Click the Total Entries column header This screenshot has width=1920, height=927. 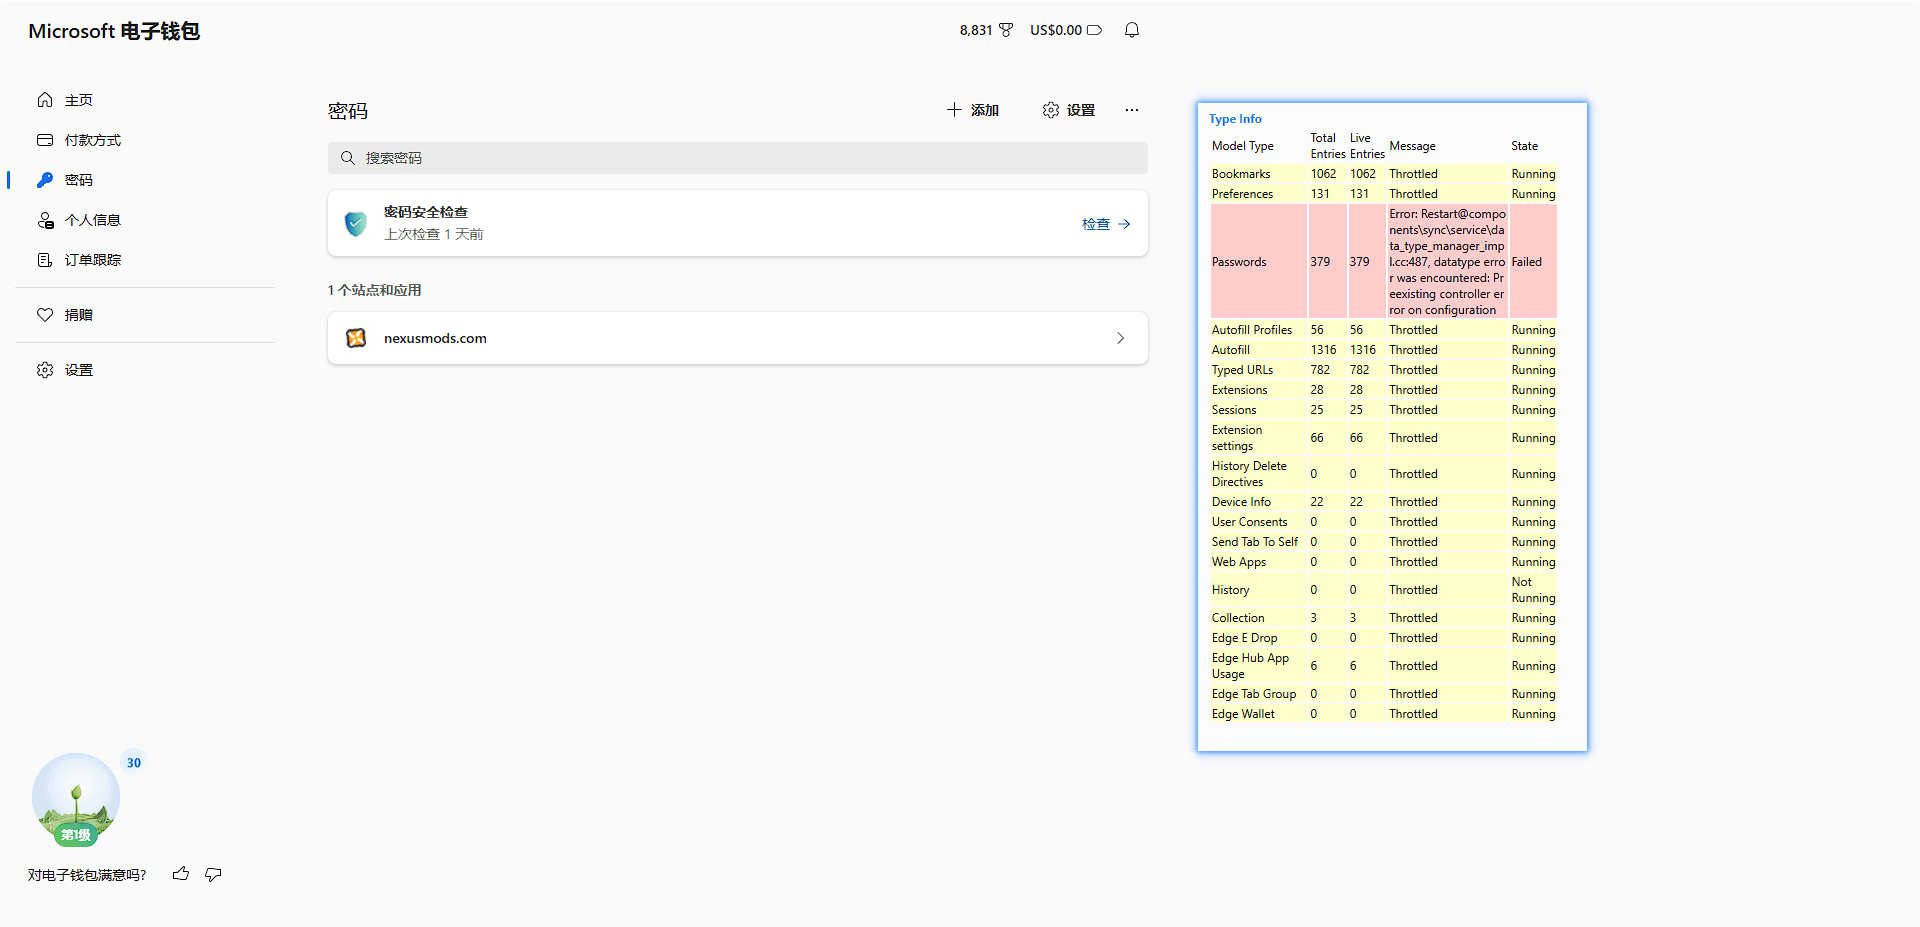1328,146
